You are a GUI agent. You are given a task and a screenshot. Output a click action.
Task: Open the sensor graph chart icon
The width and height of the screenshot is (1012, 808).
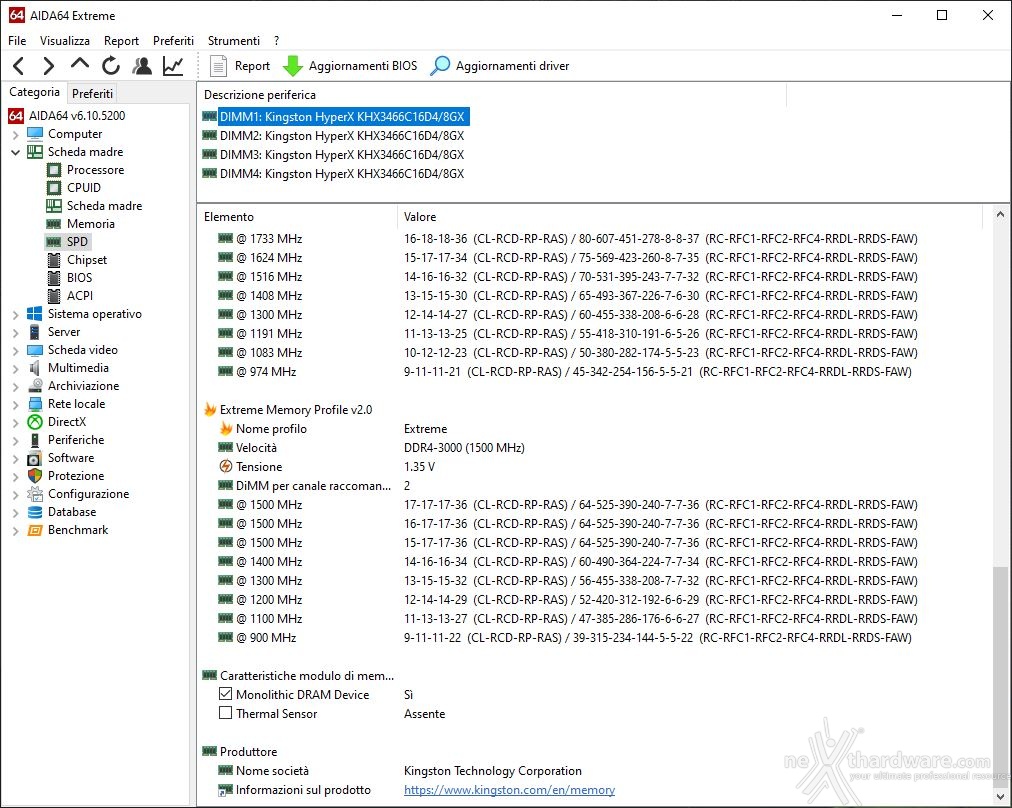pyautogui.click(x=173, y=66)
